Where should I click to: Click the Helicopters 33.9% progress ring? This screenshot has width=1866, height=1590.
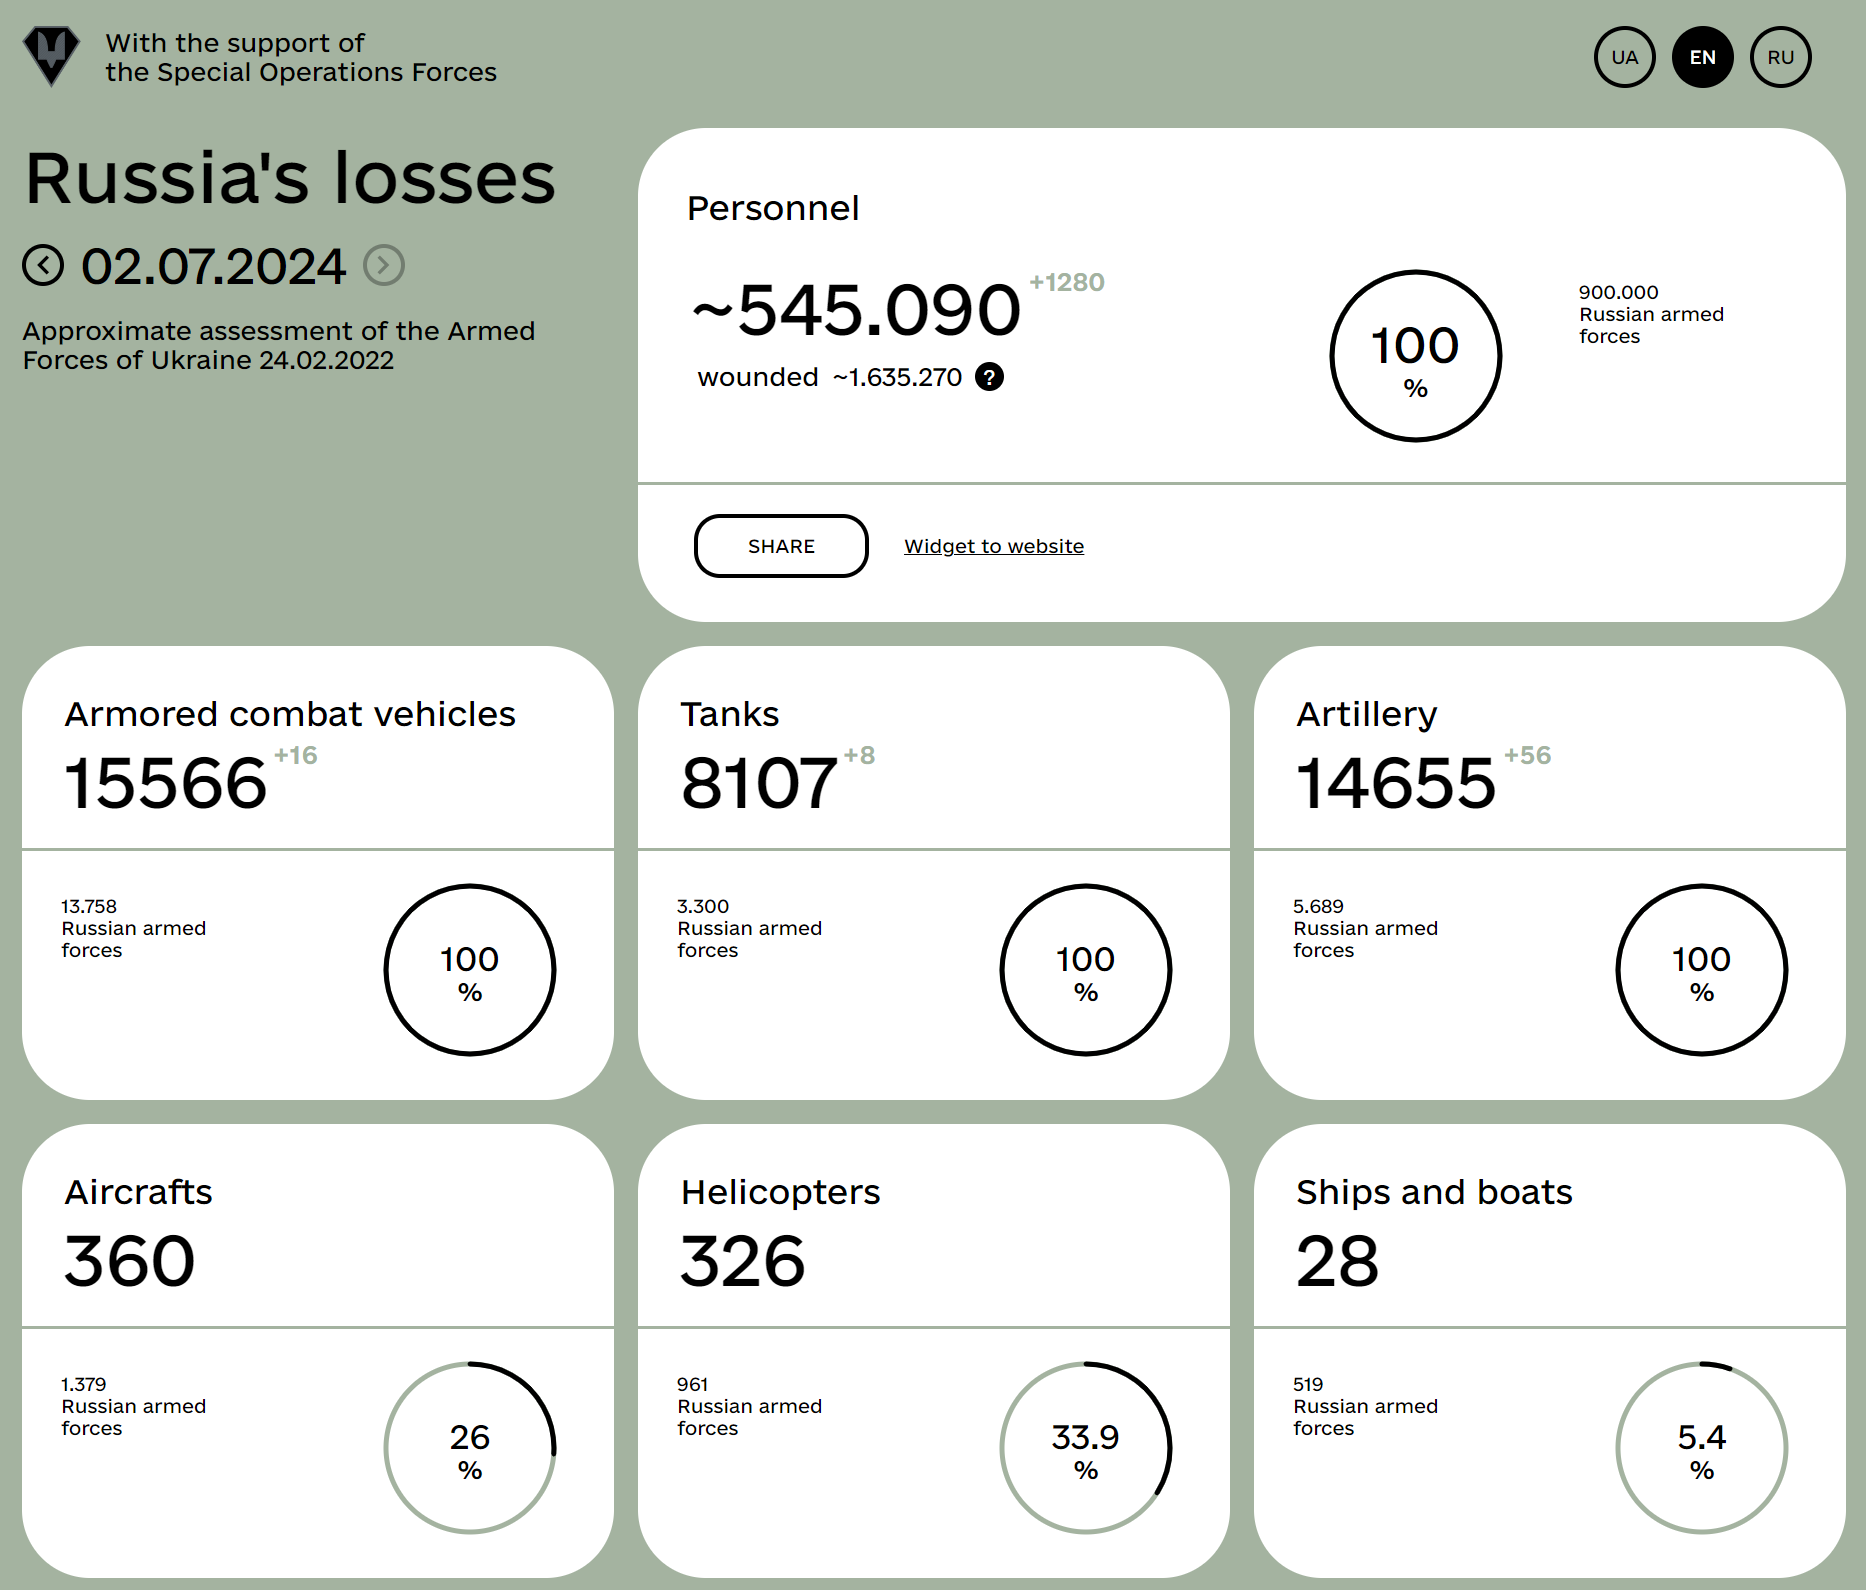(1085, 1447)
